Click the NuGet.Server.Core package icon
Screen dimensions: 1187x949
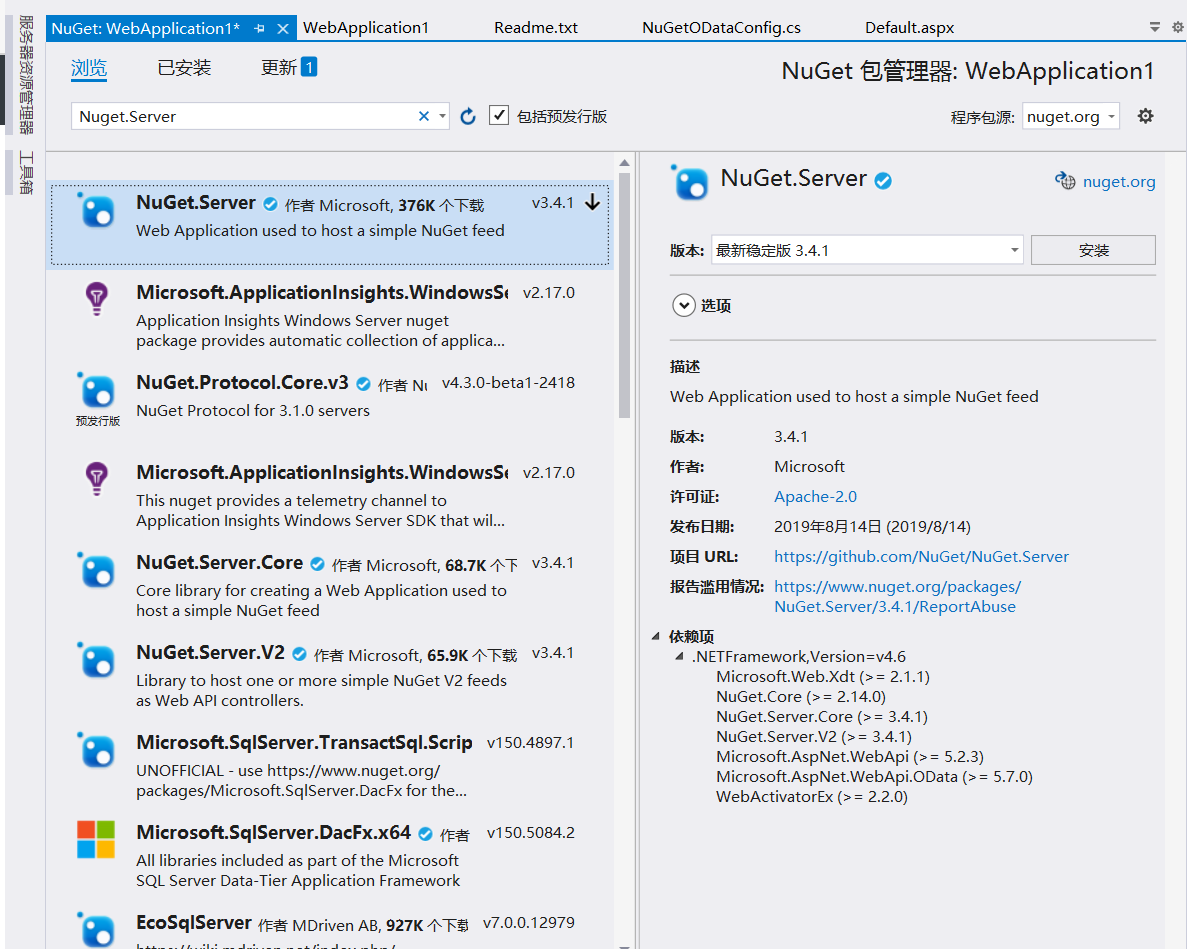tap(96, 570)
